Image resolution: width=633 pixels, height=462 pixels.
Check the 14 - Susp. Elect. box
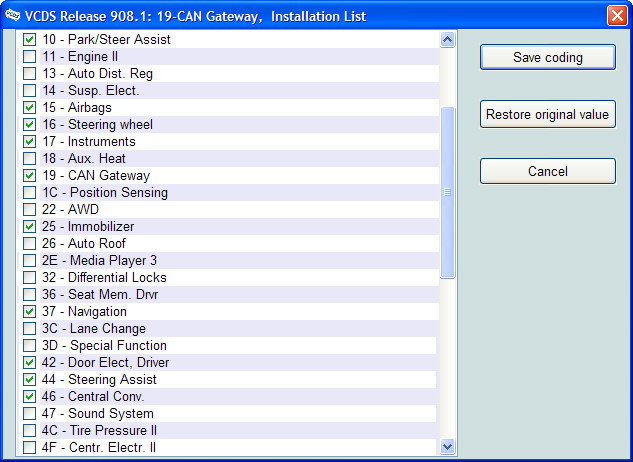pyautogui.click(x=29, y=90)
